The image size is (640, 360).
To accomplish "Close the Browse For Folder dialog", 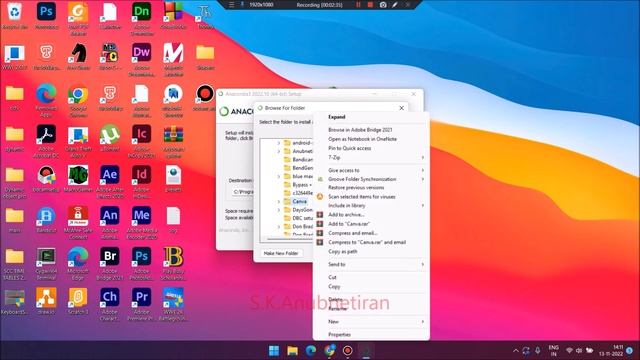I will (401, 108).
